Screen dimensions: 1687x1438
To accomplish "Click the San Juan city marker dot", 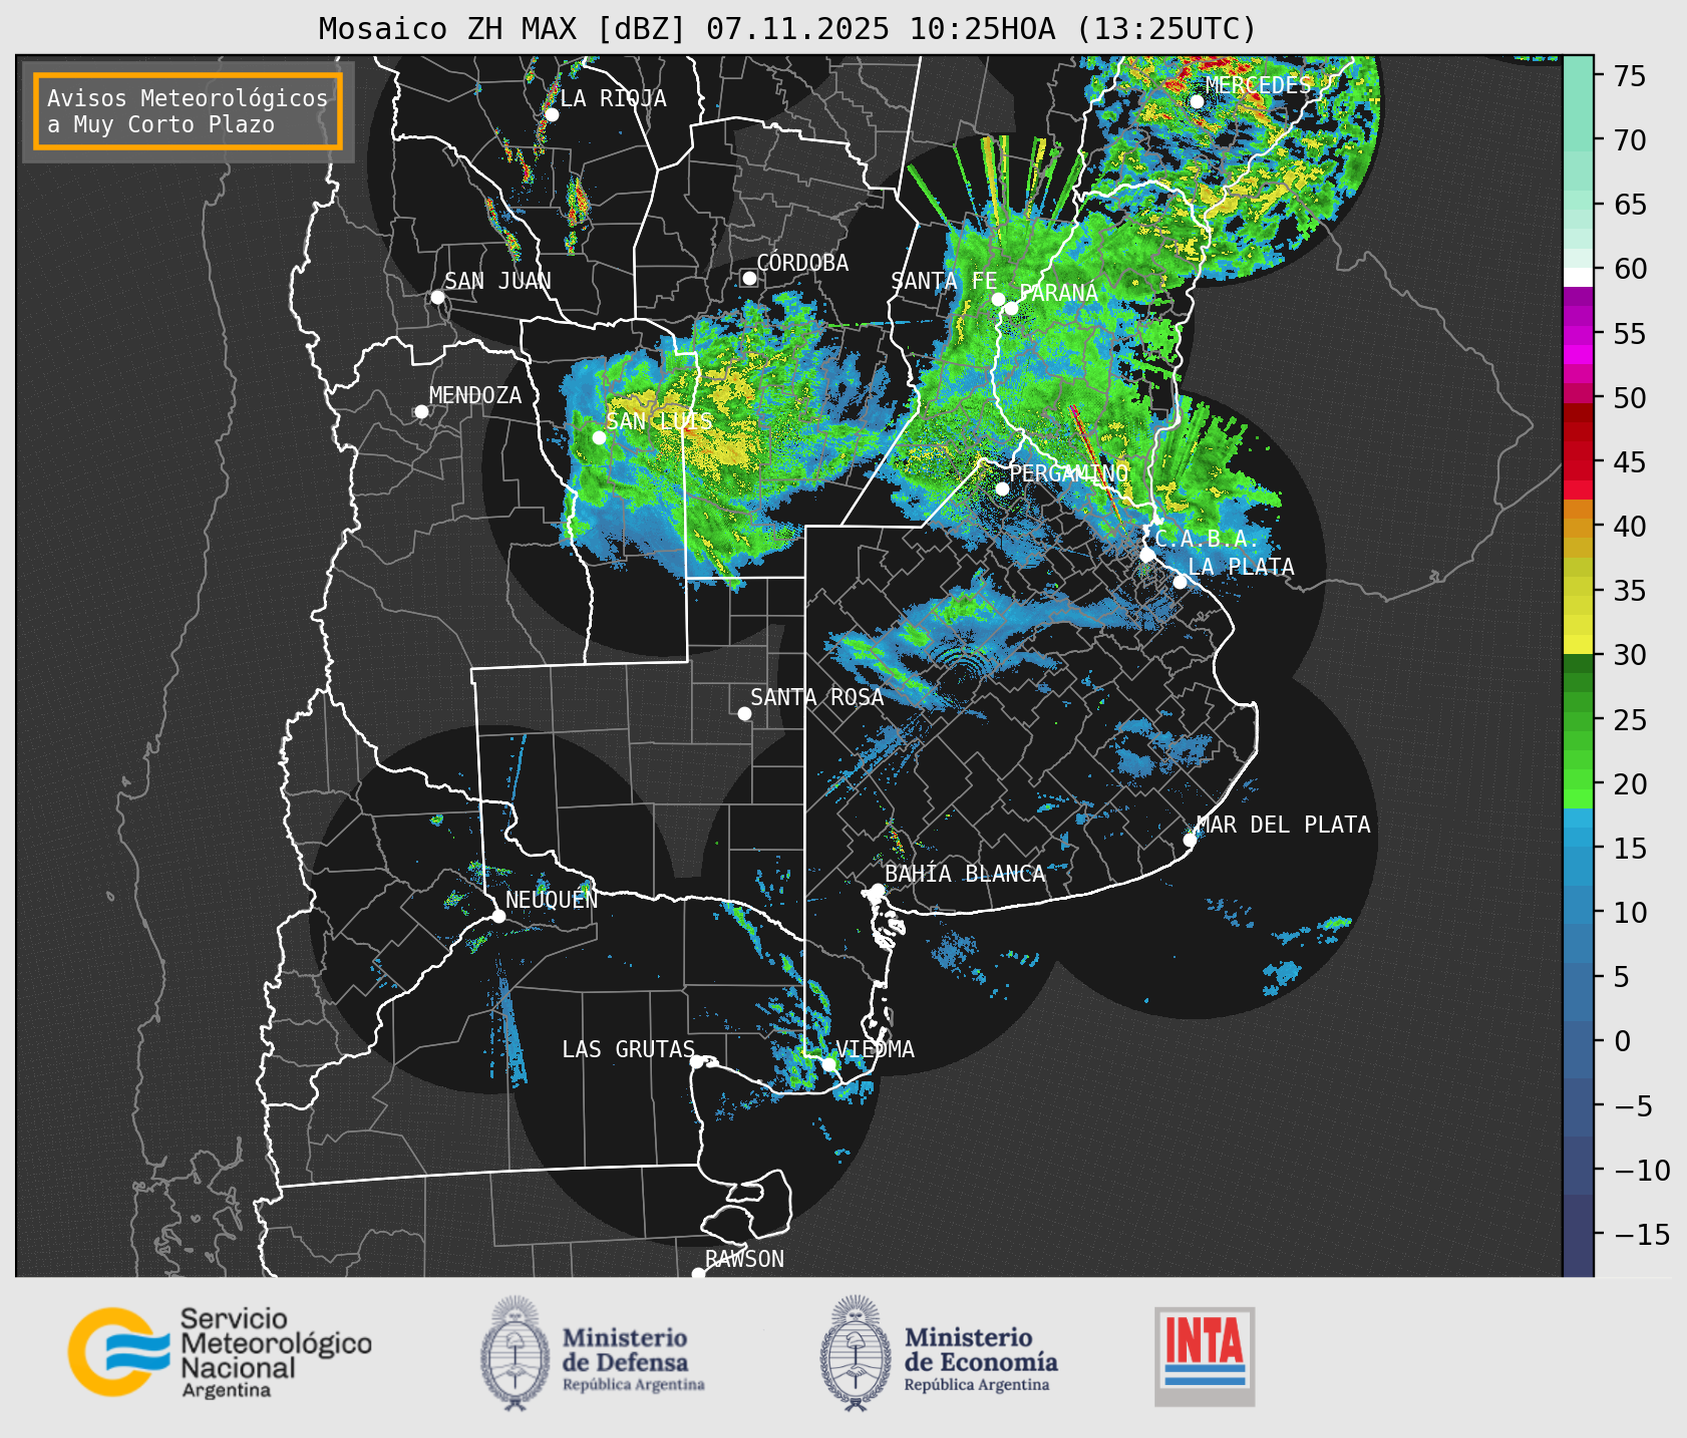I will point(437,297).
